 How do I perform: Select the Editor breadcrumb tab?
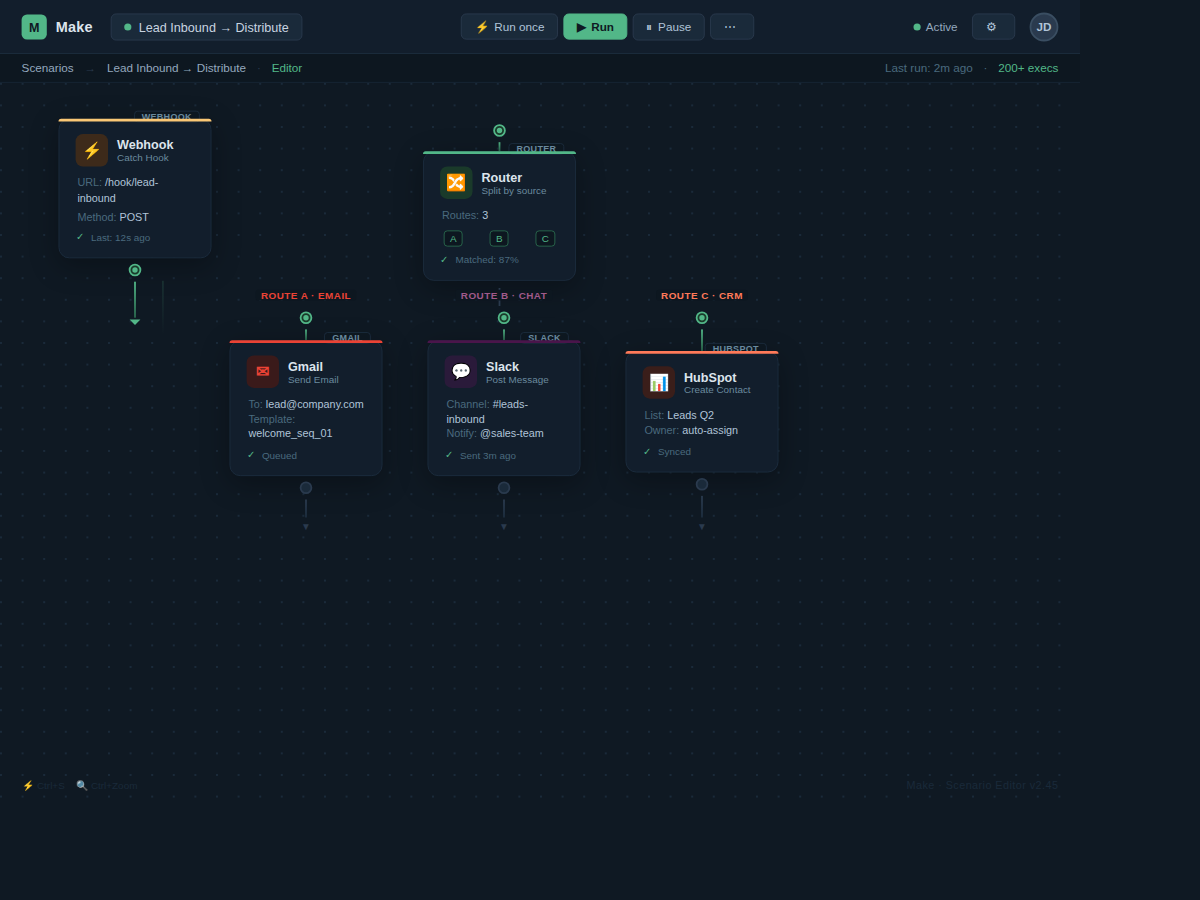point(287,68)
